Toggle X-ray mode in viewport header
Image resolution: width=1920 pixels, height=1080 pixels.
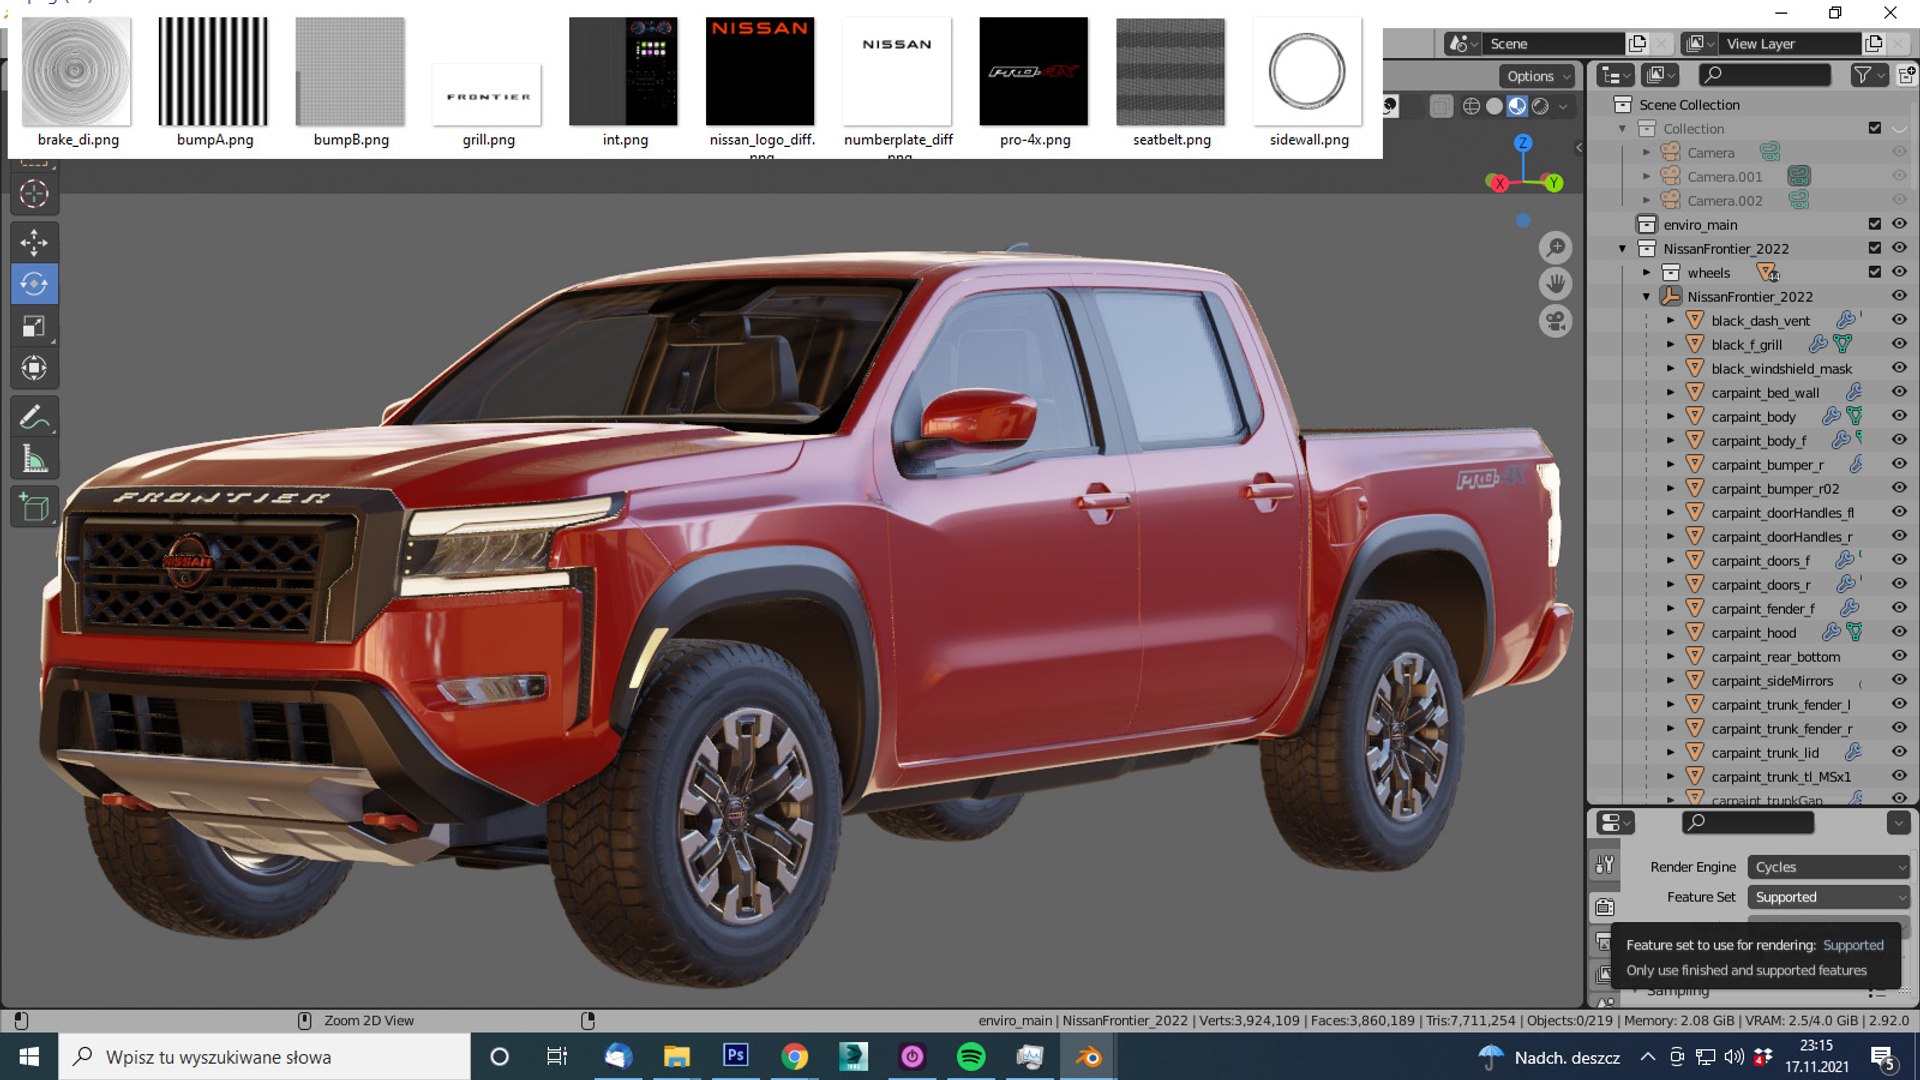(x=1441, y=106)
